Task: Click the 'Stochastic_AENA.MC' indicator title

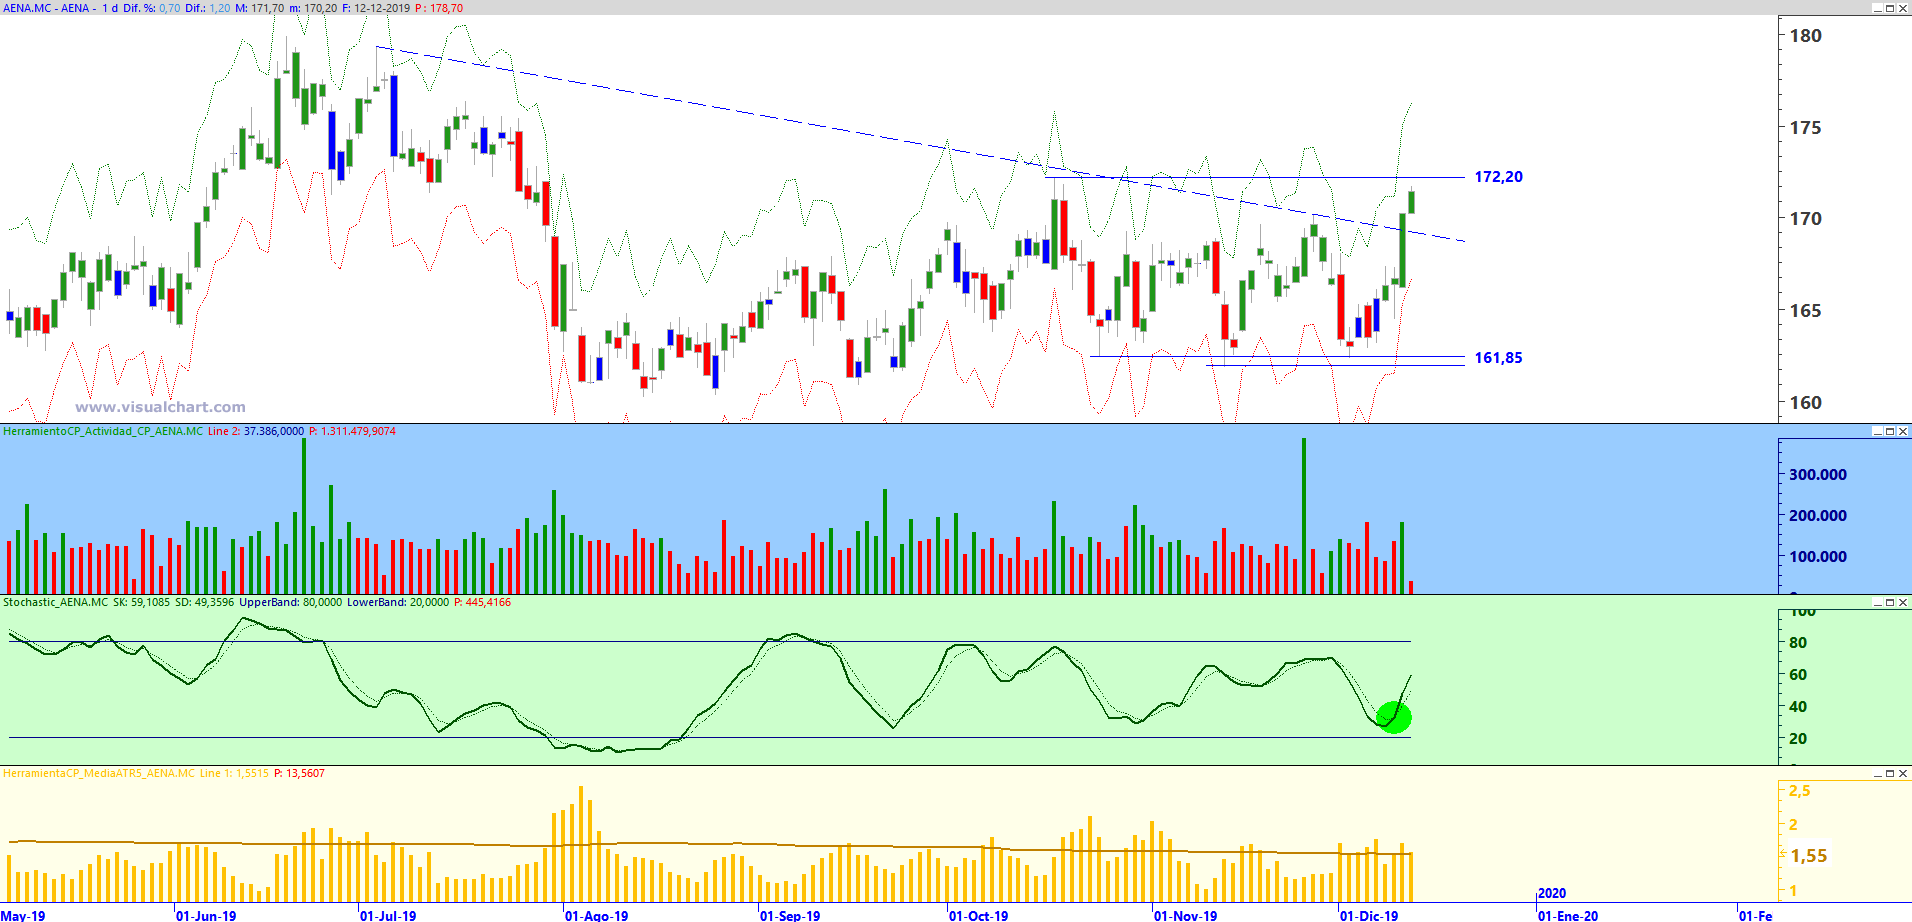Action: [x=56, y=602]
